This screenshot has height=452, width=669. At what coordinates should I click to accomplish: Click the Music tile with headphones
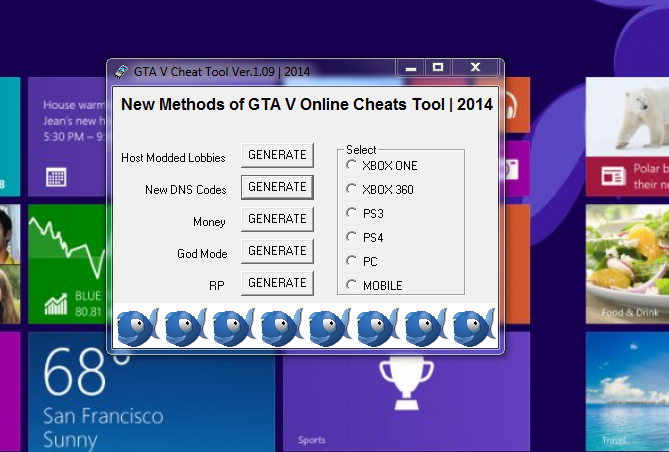[517, 105]
